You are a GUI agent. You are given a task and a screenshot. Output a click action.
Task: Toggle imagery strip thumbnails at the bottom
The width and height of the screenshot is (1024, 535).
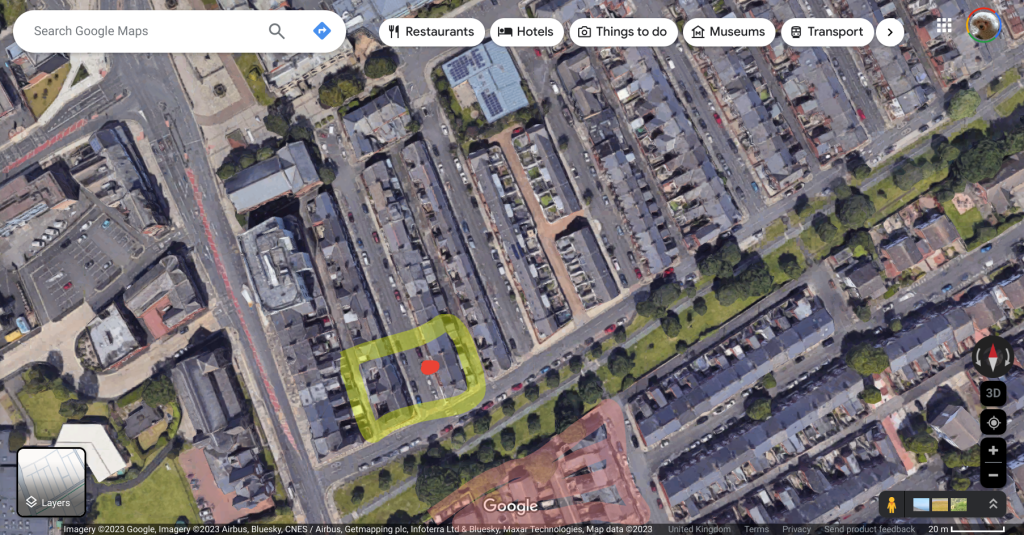pos(940,504)
